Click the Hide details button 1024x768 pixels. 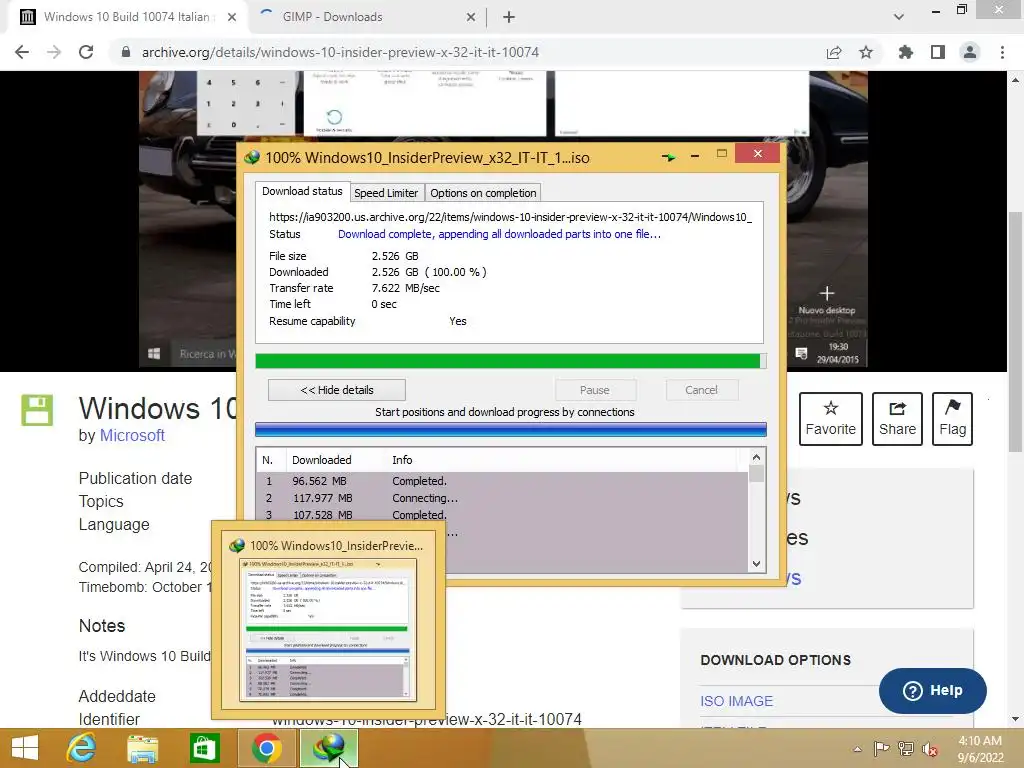tap(337, 390)
